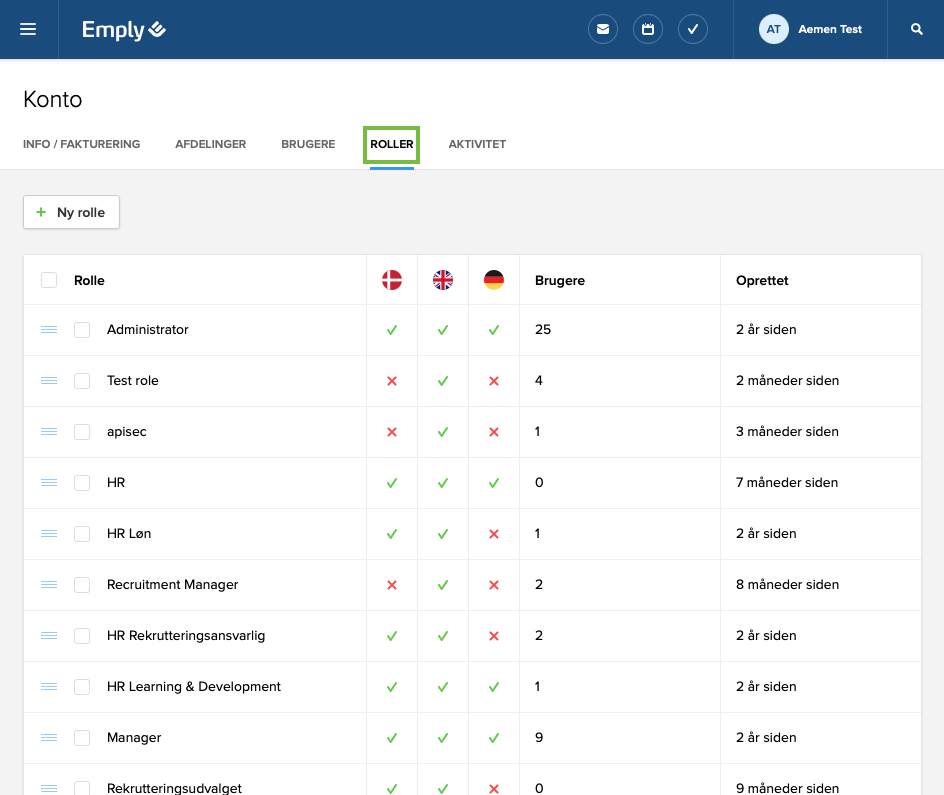Image resolution: width=944 pixels, height=795 pixels.
Task: Open the Info / Fakturering tab
Action: [x=81, y=144]
